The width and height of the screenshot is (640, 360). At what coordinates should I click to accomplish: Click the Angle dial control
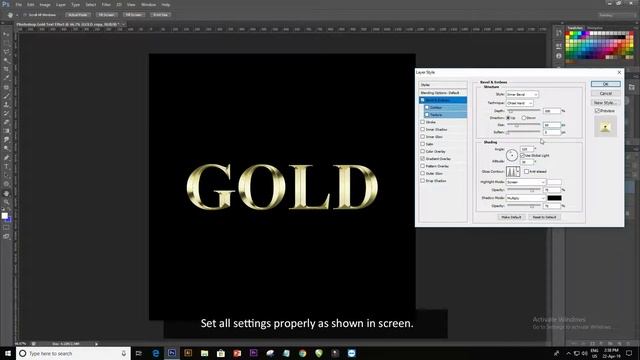pyautogui.click(x=512, y=155)
